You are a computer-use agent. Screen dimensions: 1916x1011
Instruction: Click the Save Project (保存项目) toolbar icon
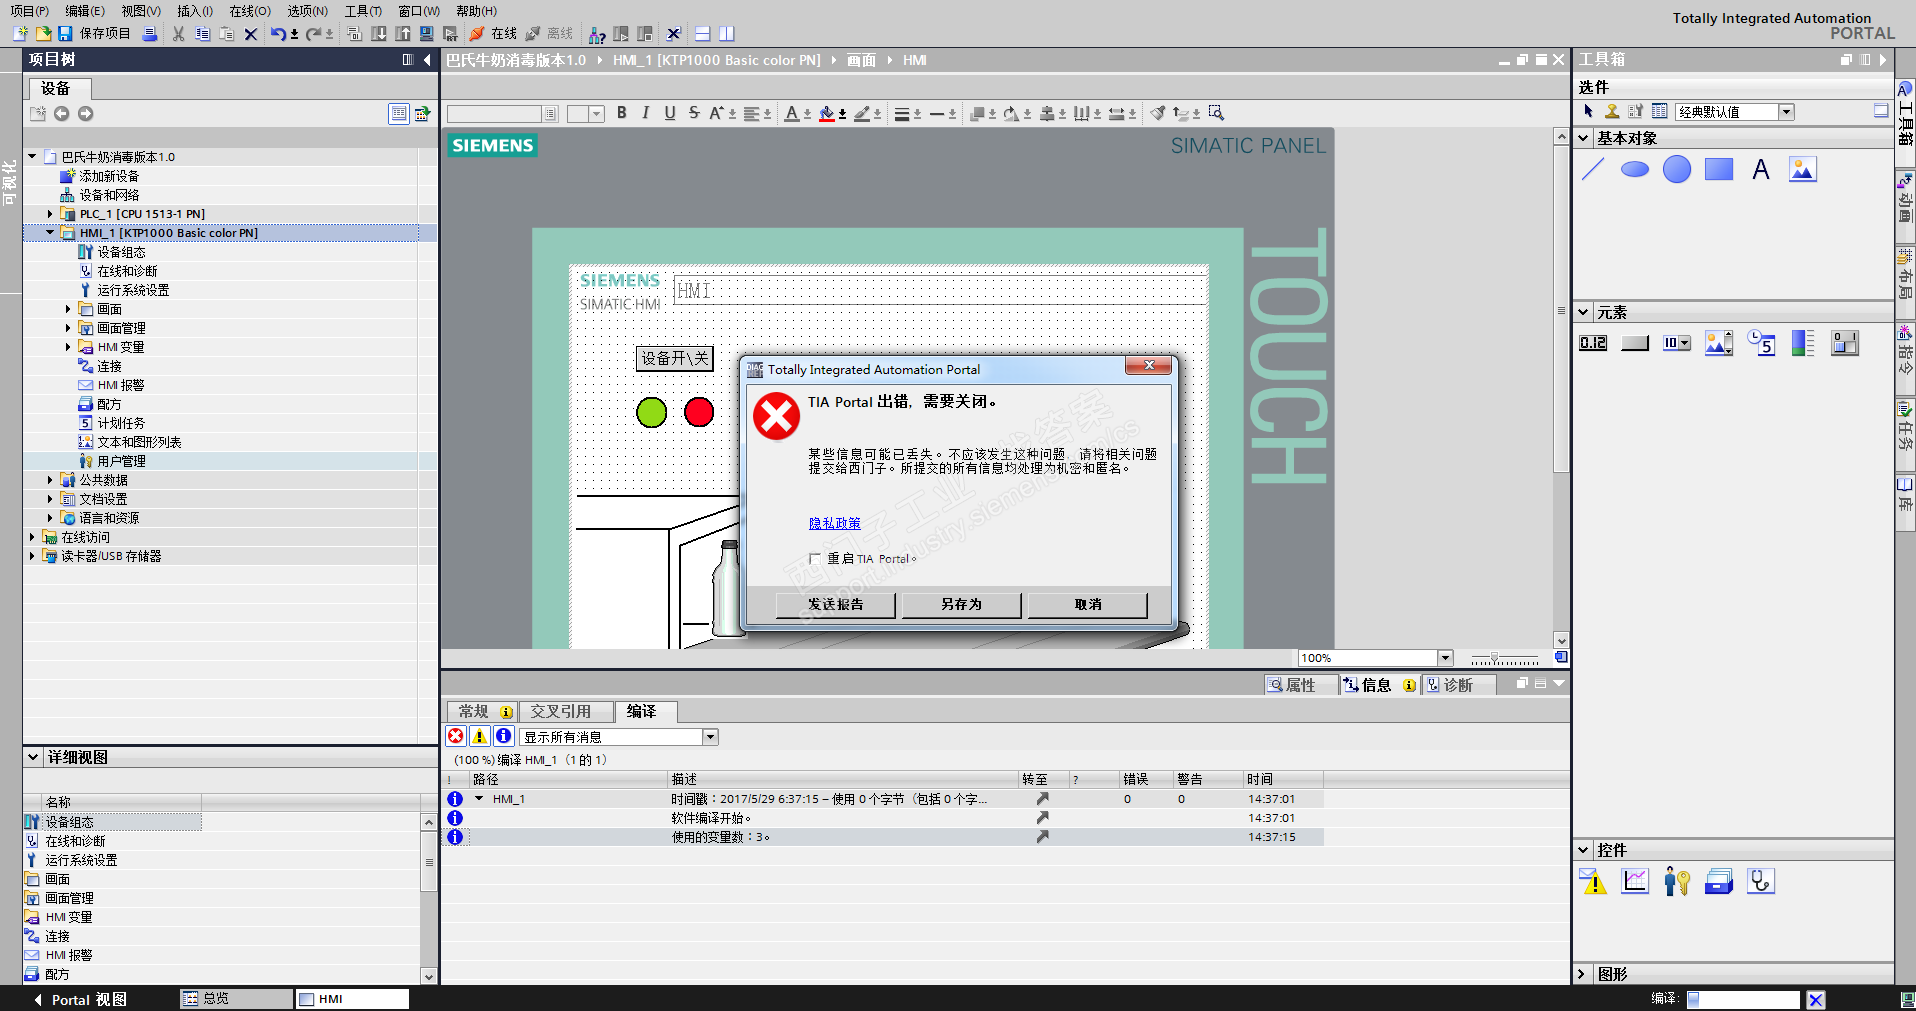[65, 34]
